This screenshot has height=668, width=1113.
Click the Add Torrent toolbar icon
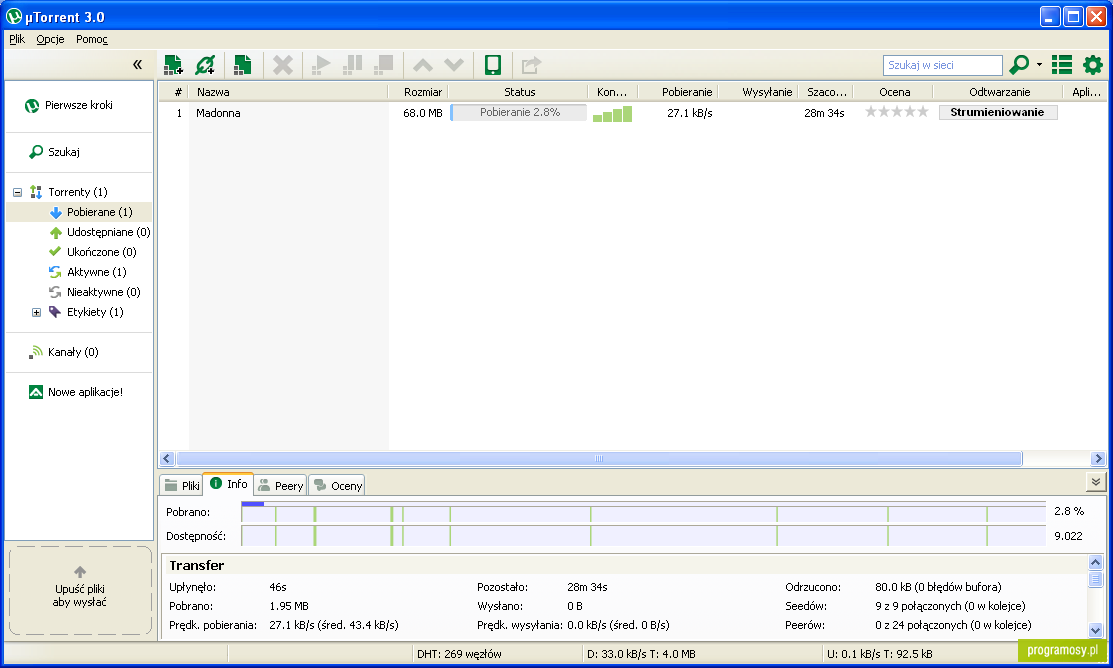(173, 65)
